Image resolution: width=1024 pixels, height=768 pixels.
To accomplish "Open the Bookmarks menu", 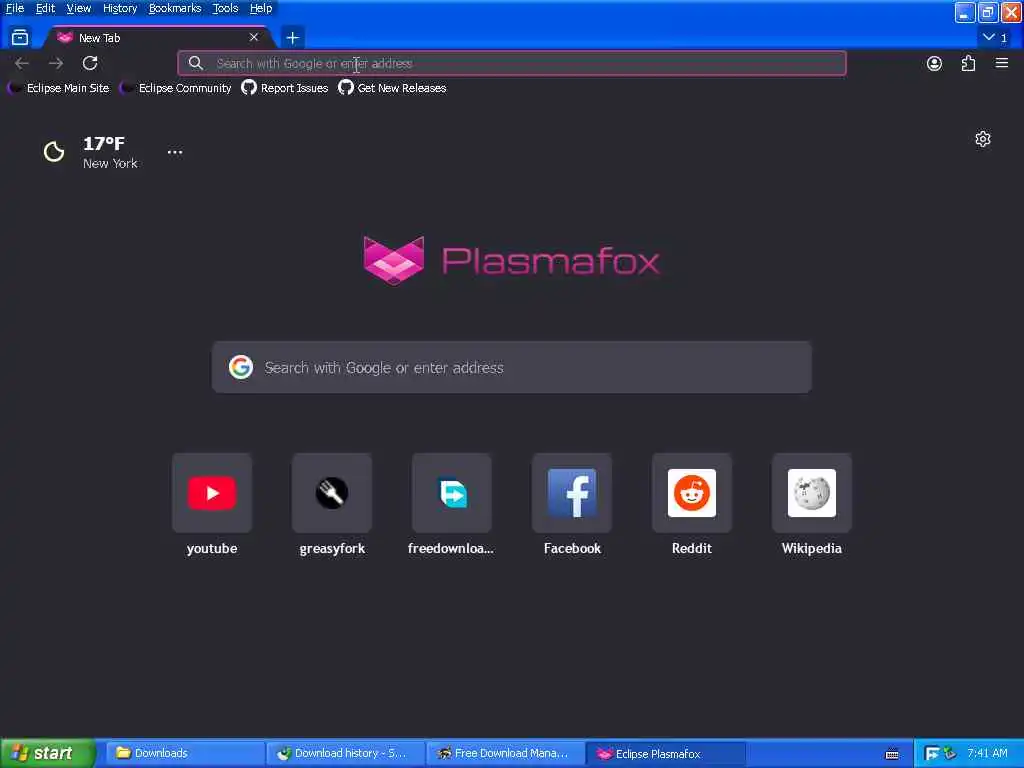I will click(174, 8).
